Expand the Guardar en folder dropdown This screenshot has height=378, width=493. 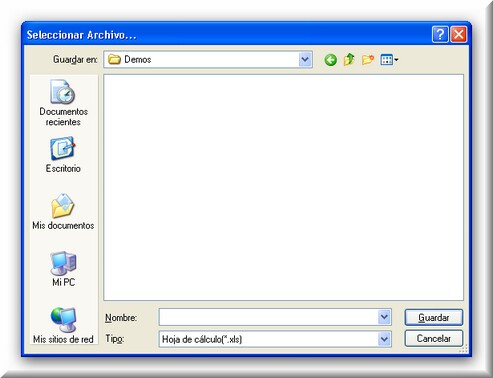(305, 60)
